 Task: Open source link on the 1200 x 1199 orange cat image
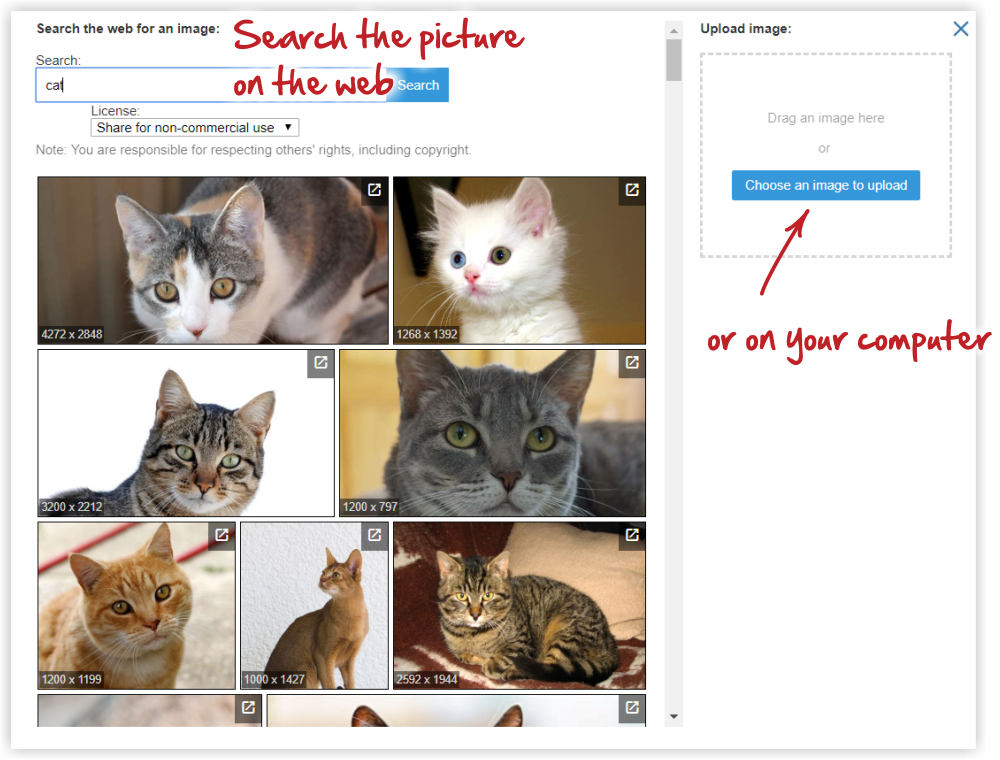coord(222,536)
